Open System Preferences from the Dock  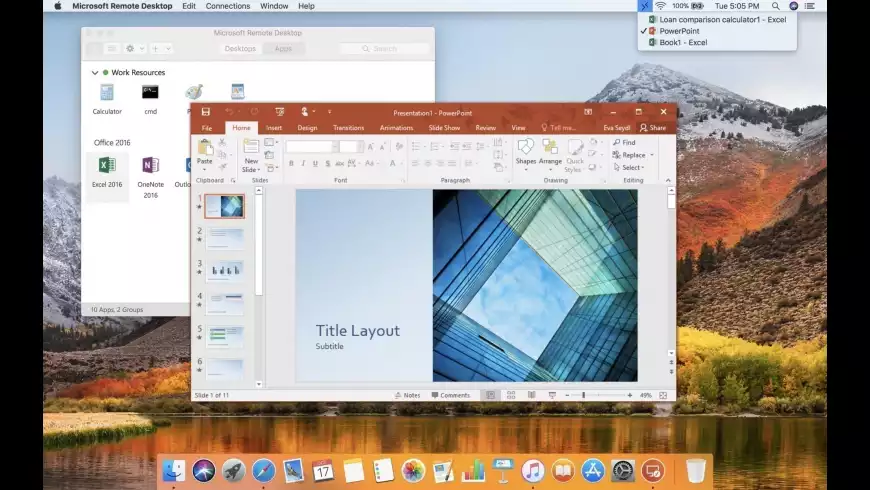[x=623, y=471]
